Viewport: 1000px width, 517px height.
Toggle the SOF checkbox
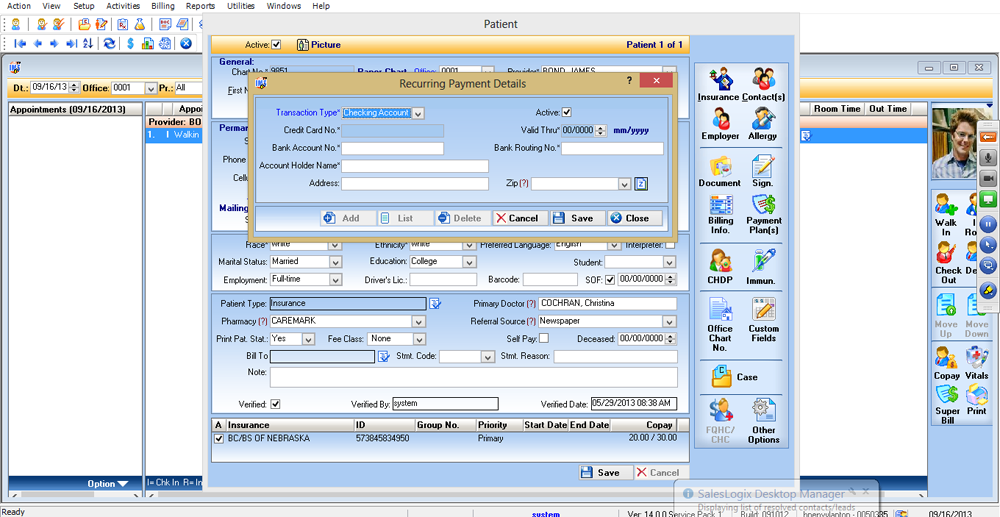click(x=610, y=279)
